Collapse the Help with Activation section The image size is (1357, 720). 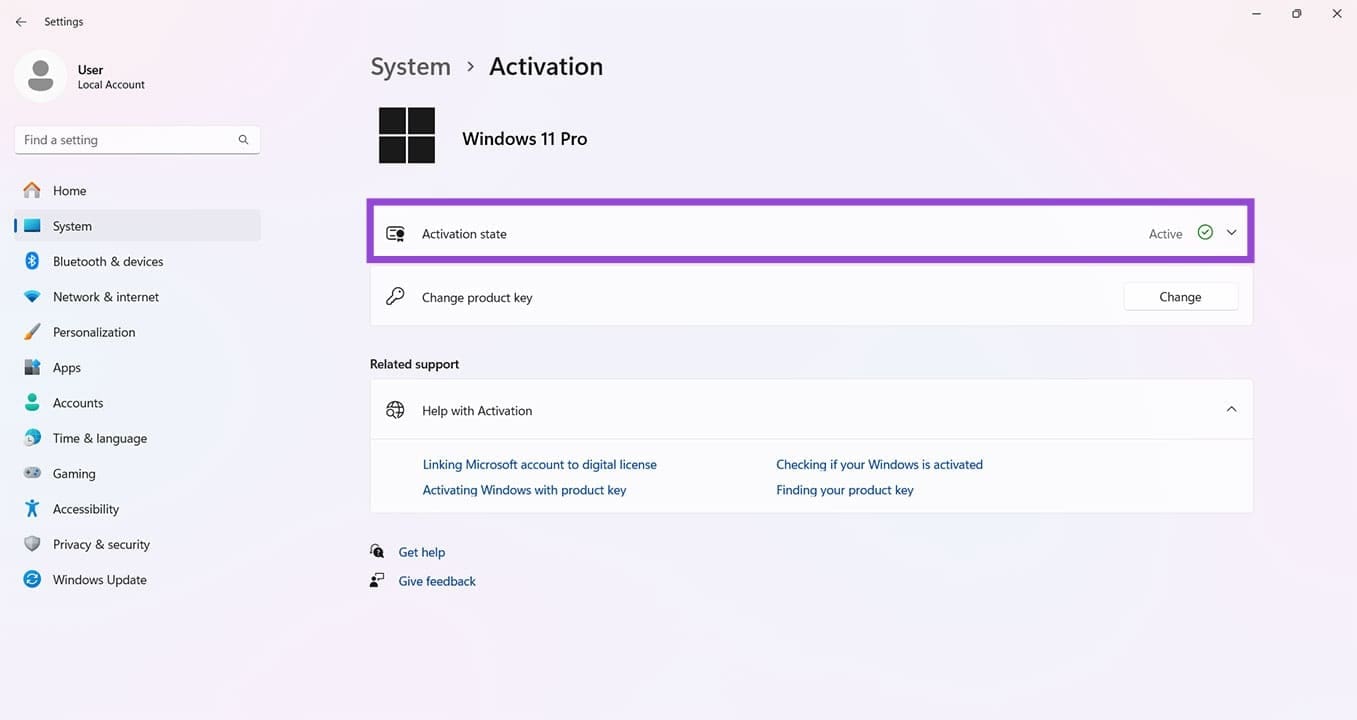pos(1231,410)
